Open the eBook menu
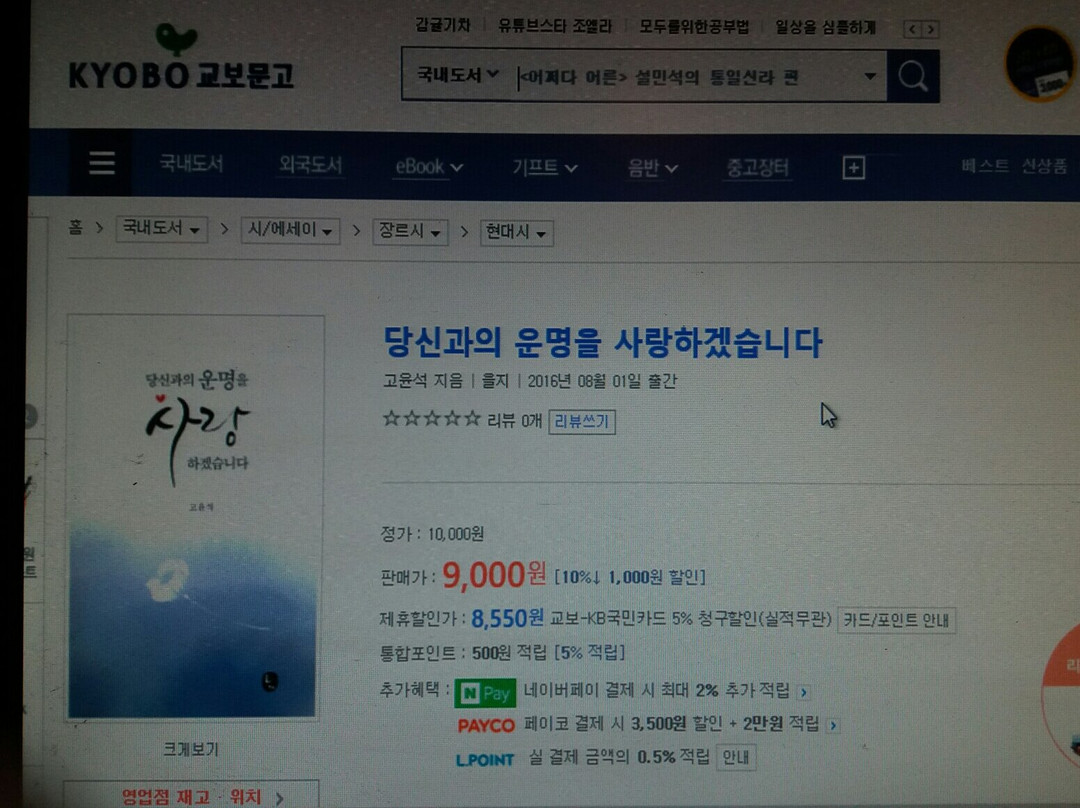The height and width of the screenshot is (808, 1080). click(428, 167)
